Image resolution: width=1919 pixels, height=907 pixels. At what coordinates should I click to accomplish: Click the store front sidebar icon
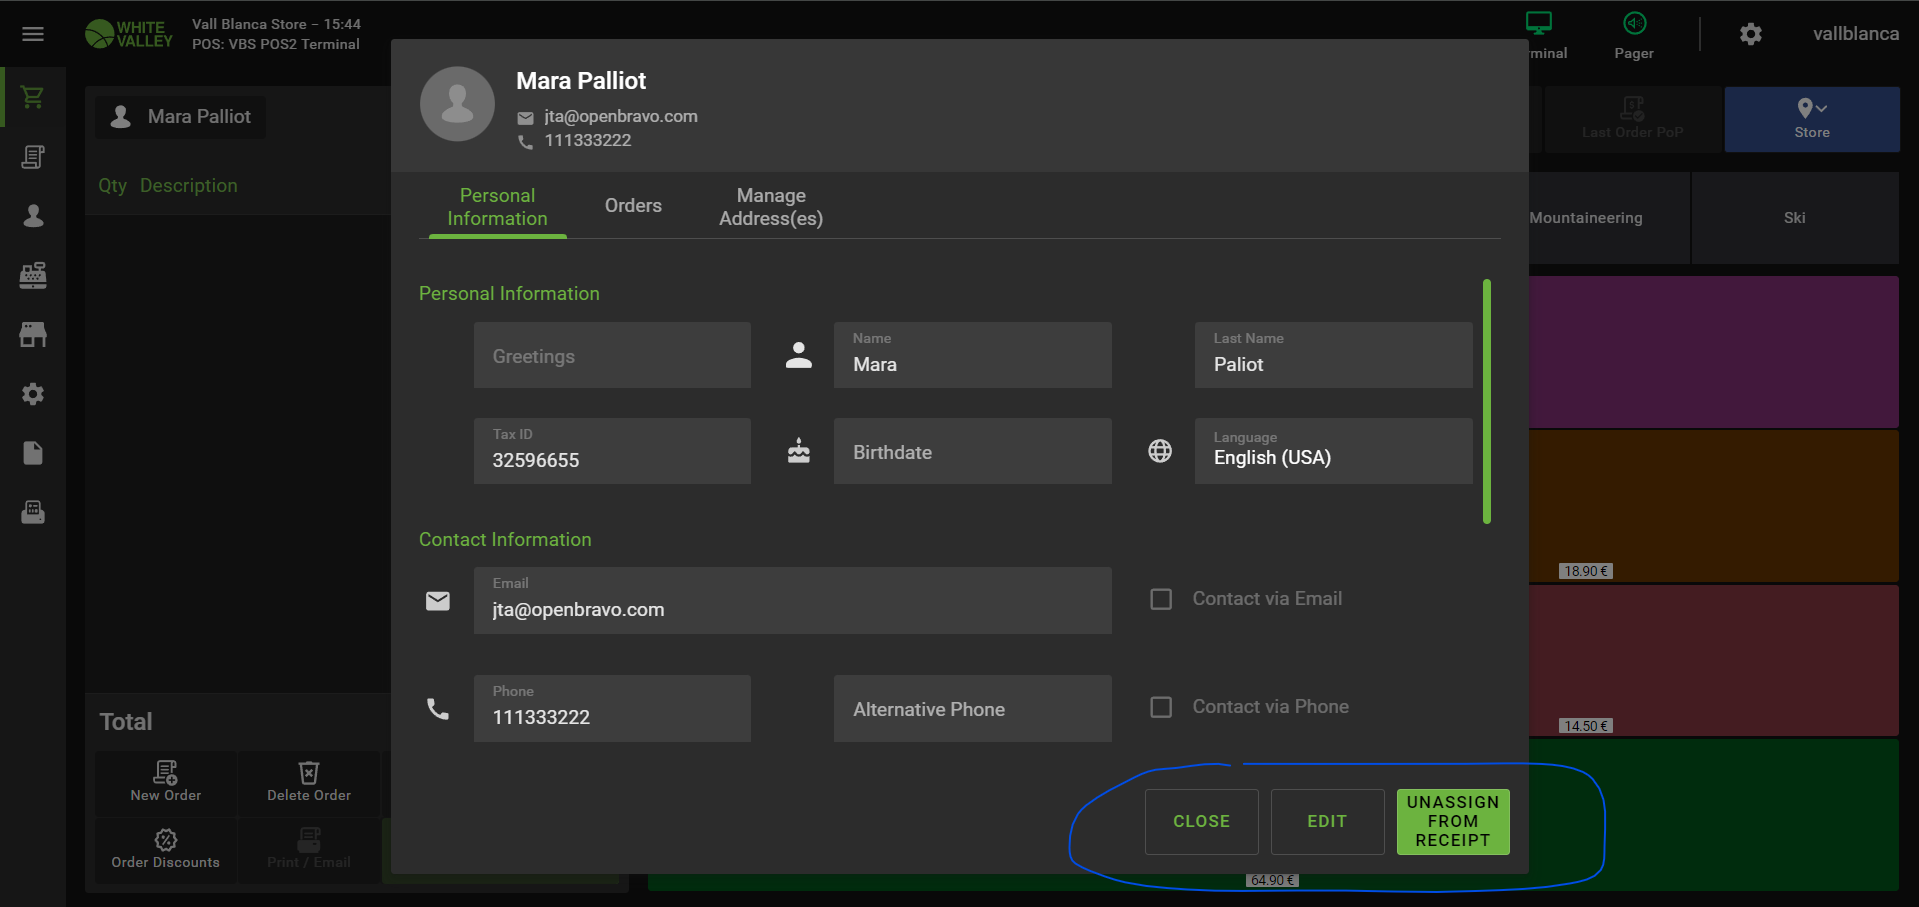pyautogui.click(x=33, y=335)
